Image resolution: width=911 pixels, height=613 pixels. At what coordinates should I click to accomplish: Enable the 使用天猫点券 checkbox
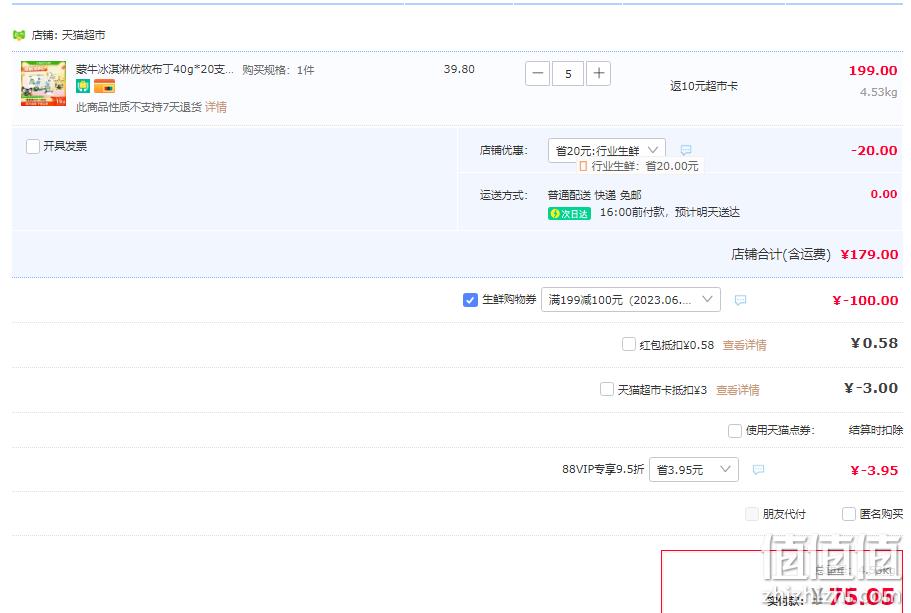coord(735,431)
